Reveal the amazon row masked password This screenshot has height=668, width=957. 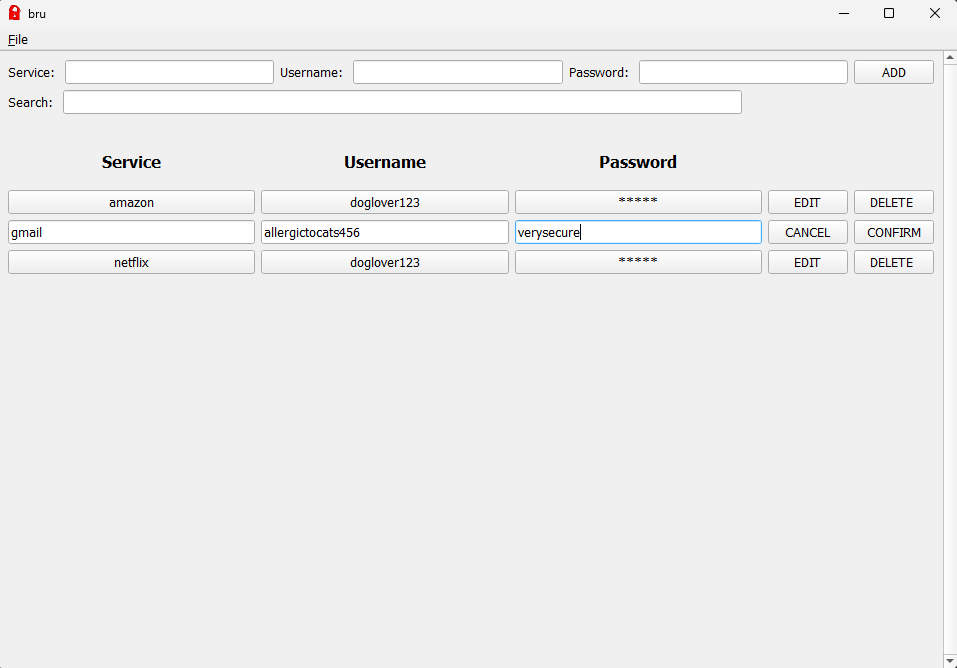tap(638, 202)
